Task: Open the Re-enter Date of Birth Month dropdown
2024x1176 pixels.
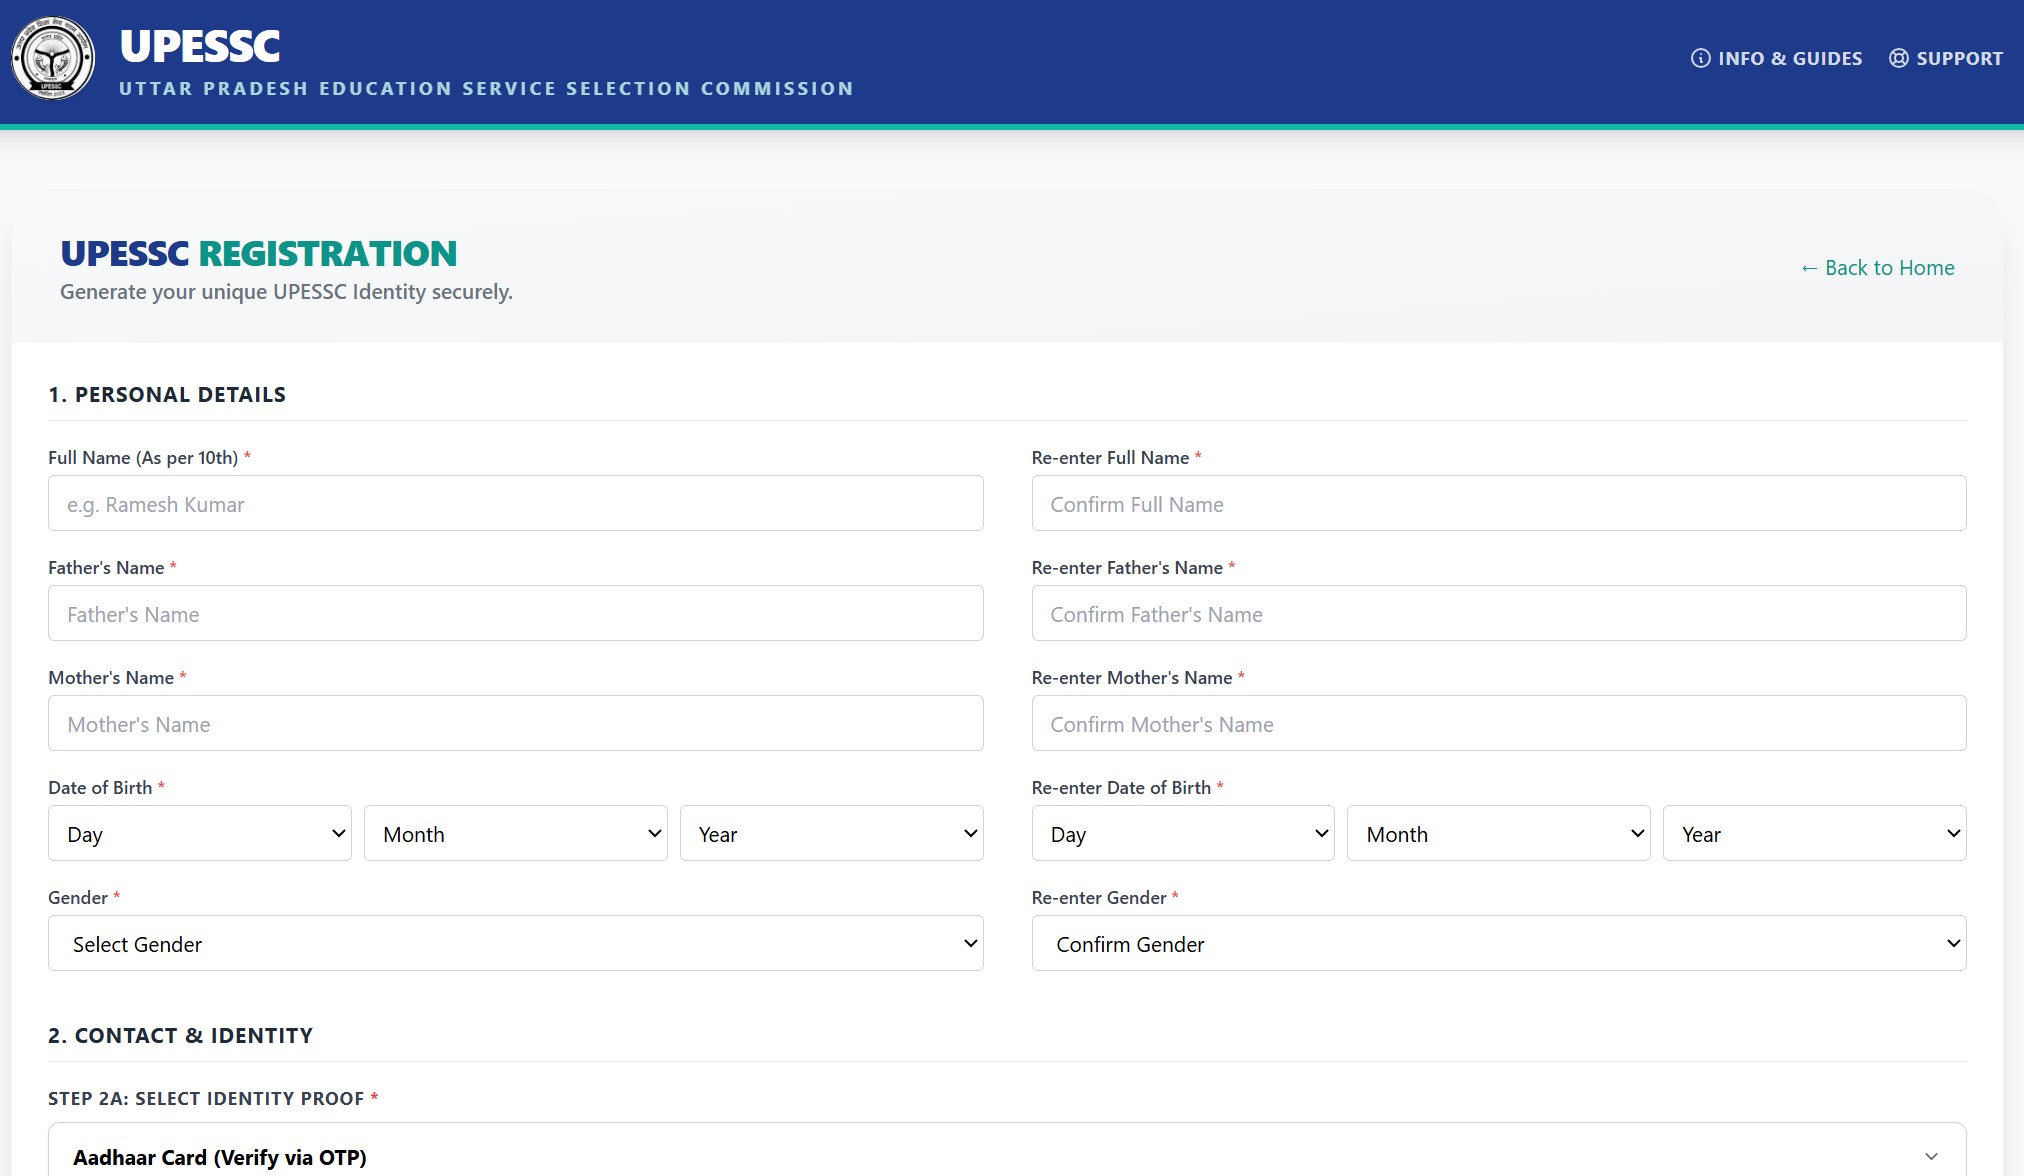Action: point(1497,833)
